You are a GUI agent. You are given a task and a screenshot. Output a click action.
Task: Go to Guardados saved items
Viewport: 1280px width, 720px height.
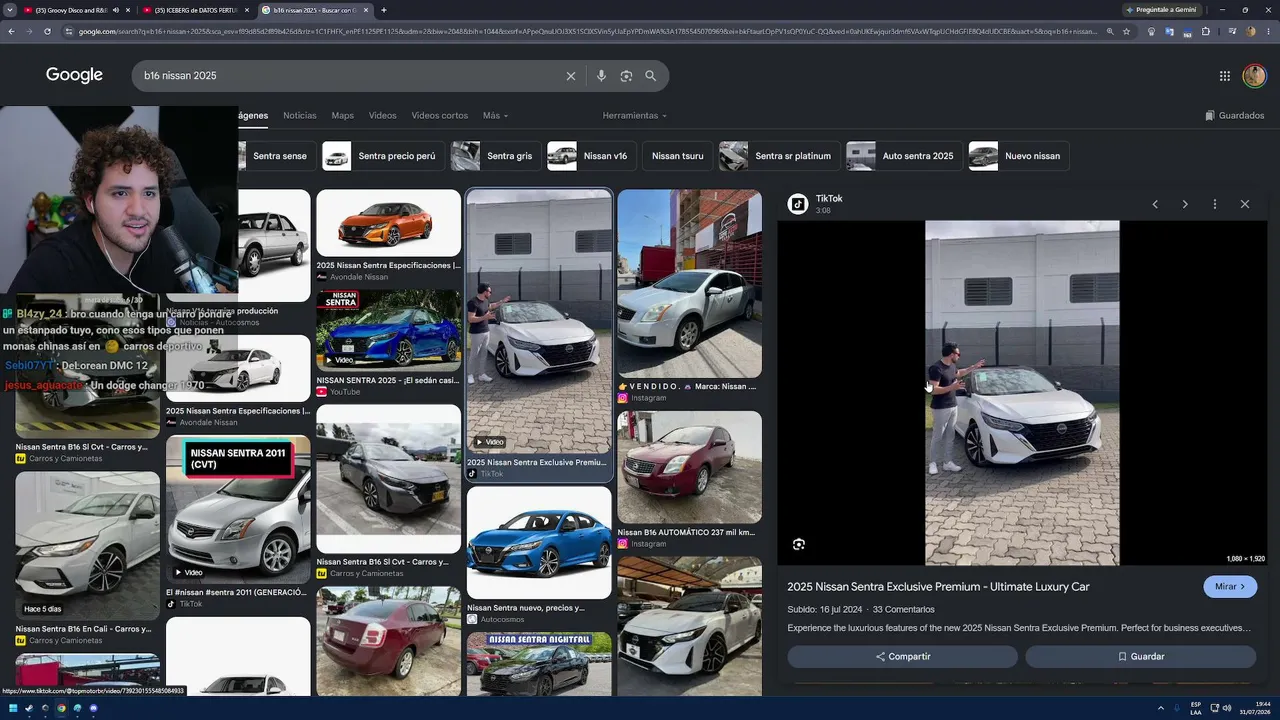1235,116
